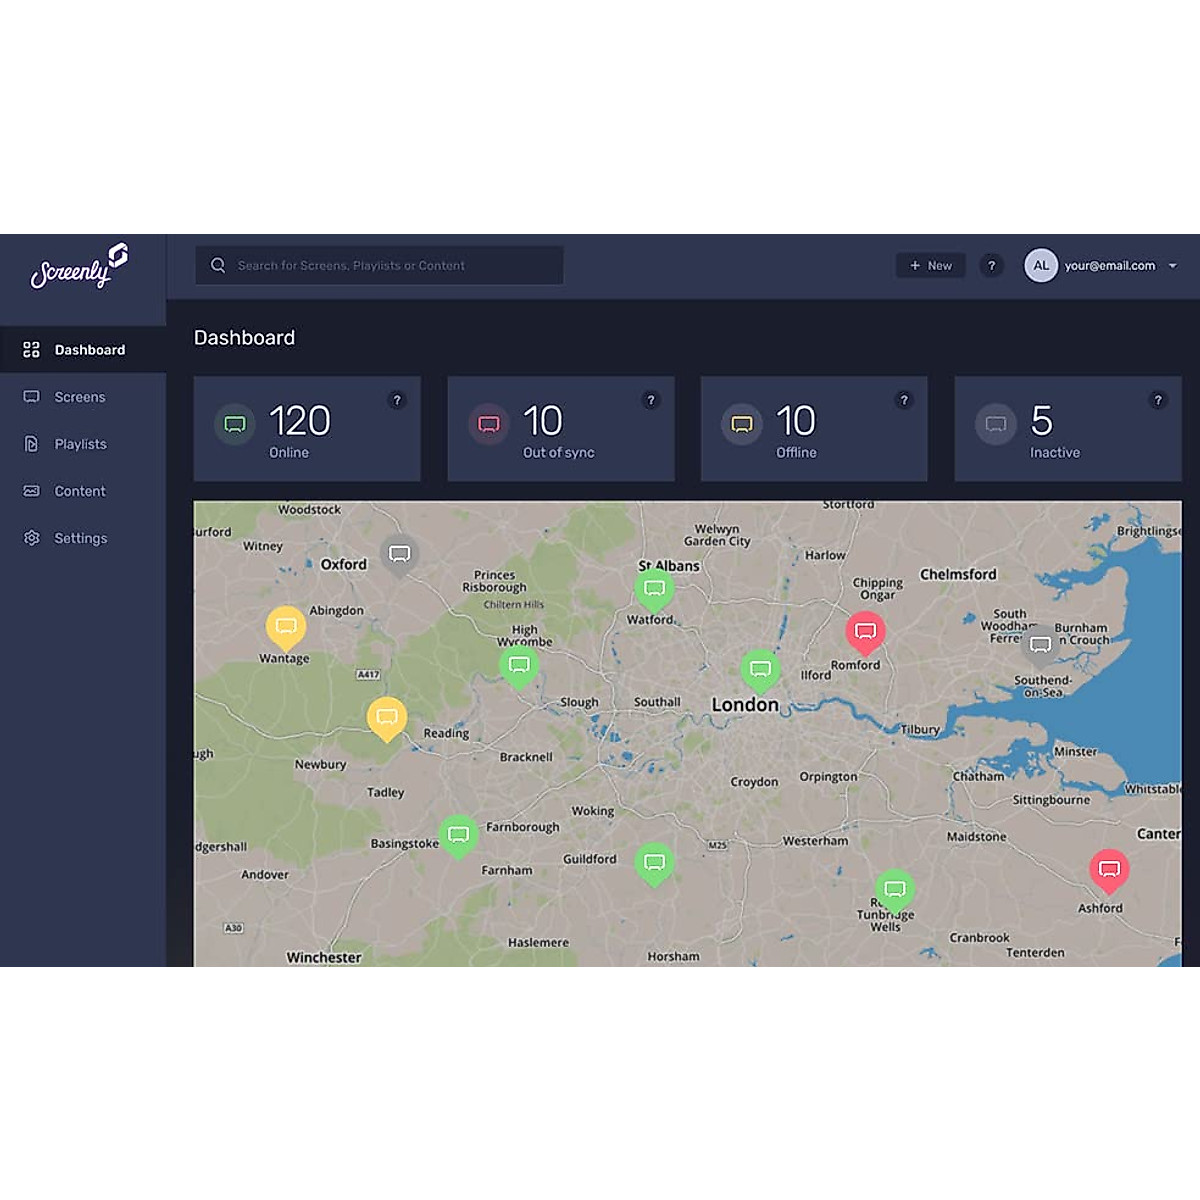
Task: Click help icon on Out of sync card
Action: [x=651, y=400]
